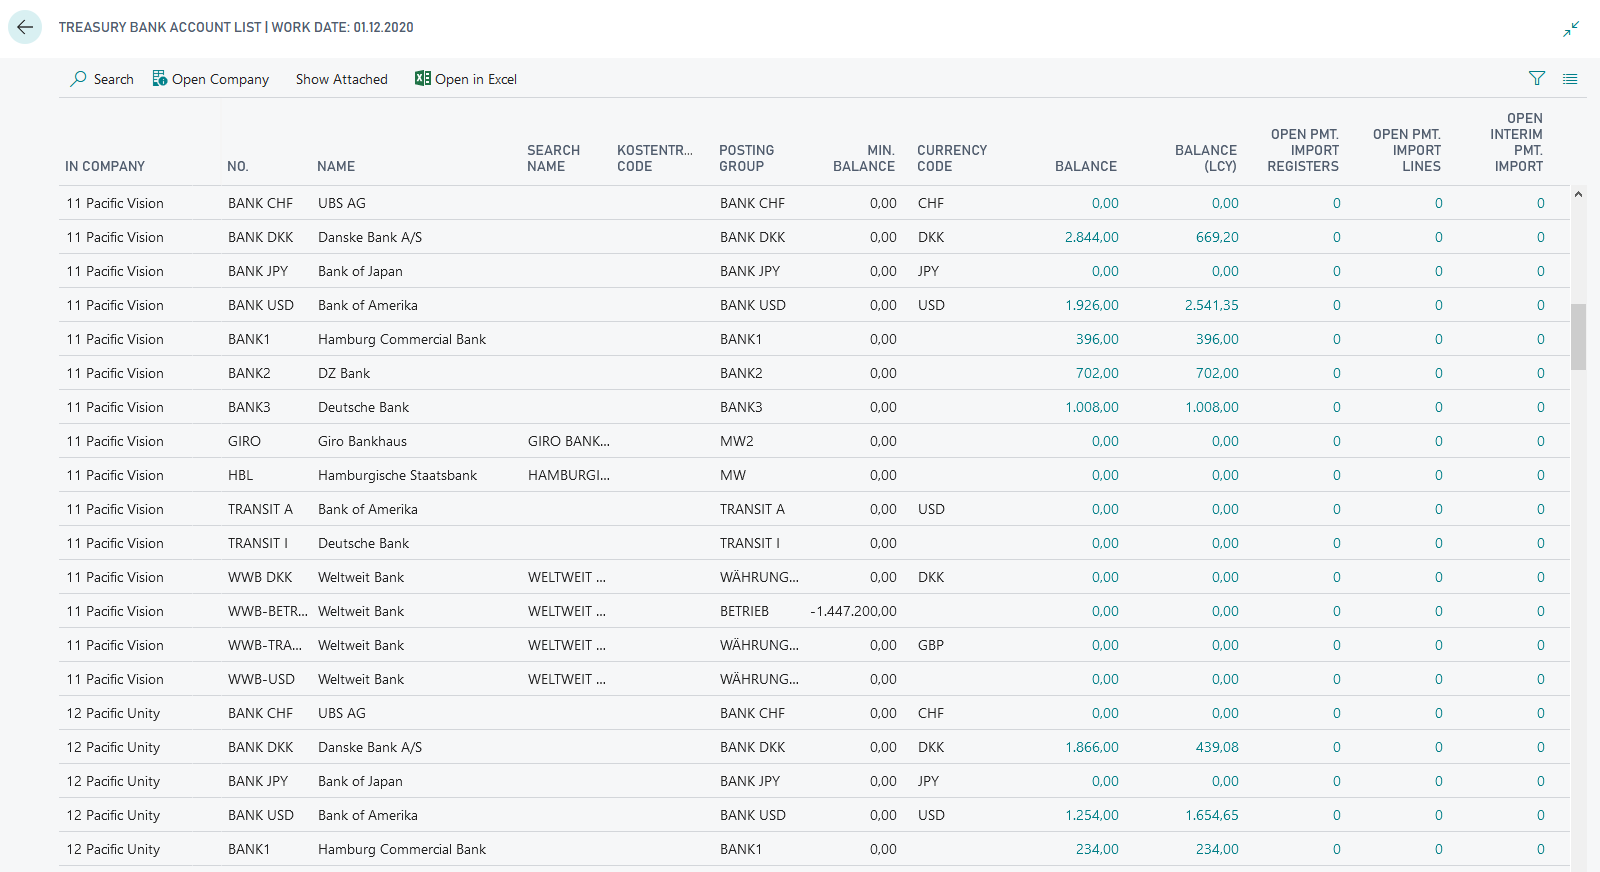Click the scroll up arrow
This screenshot has width=1600, height=872.
pos(1578,194)
